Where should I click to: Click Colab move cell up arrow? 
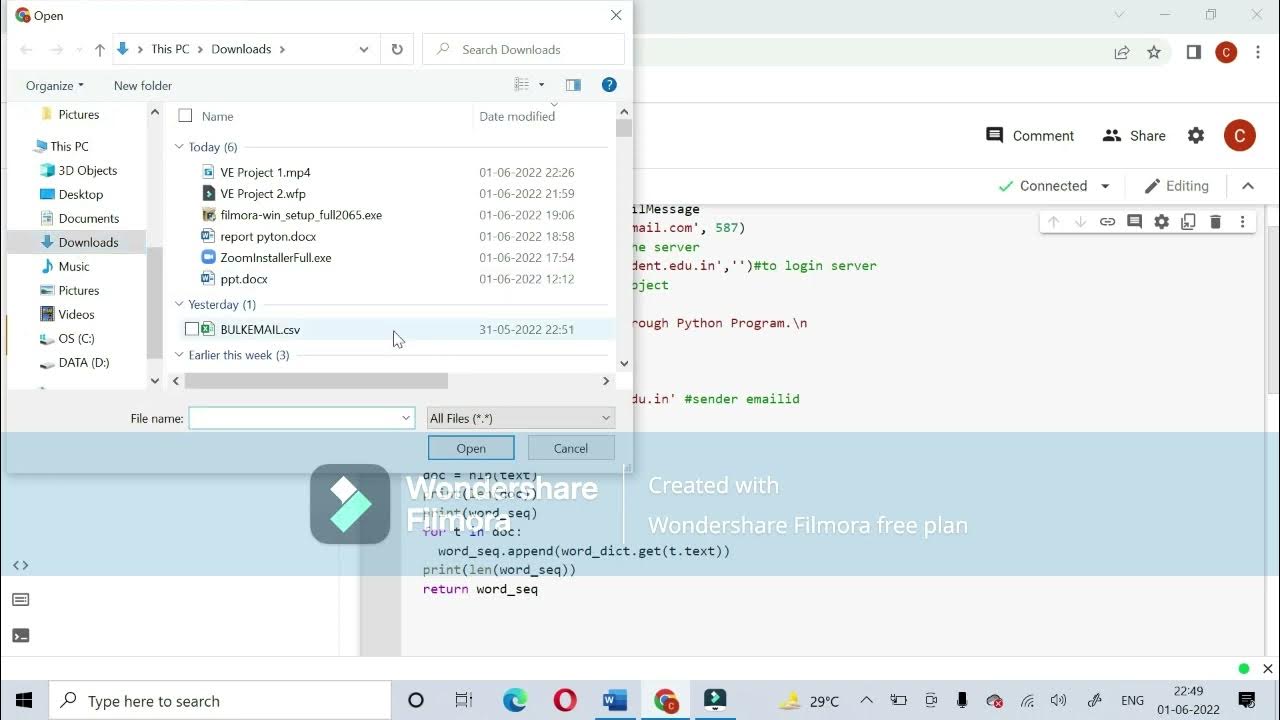click(x=1053, y=222)
